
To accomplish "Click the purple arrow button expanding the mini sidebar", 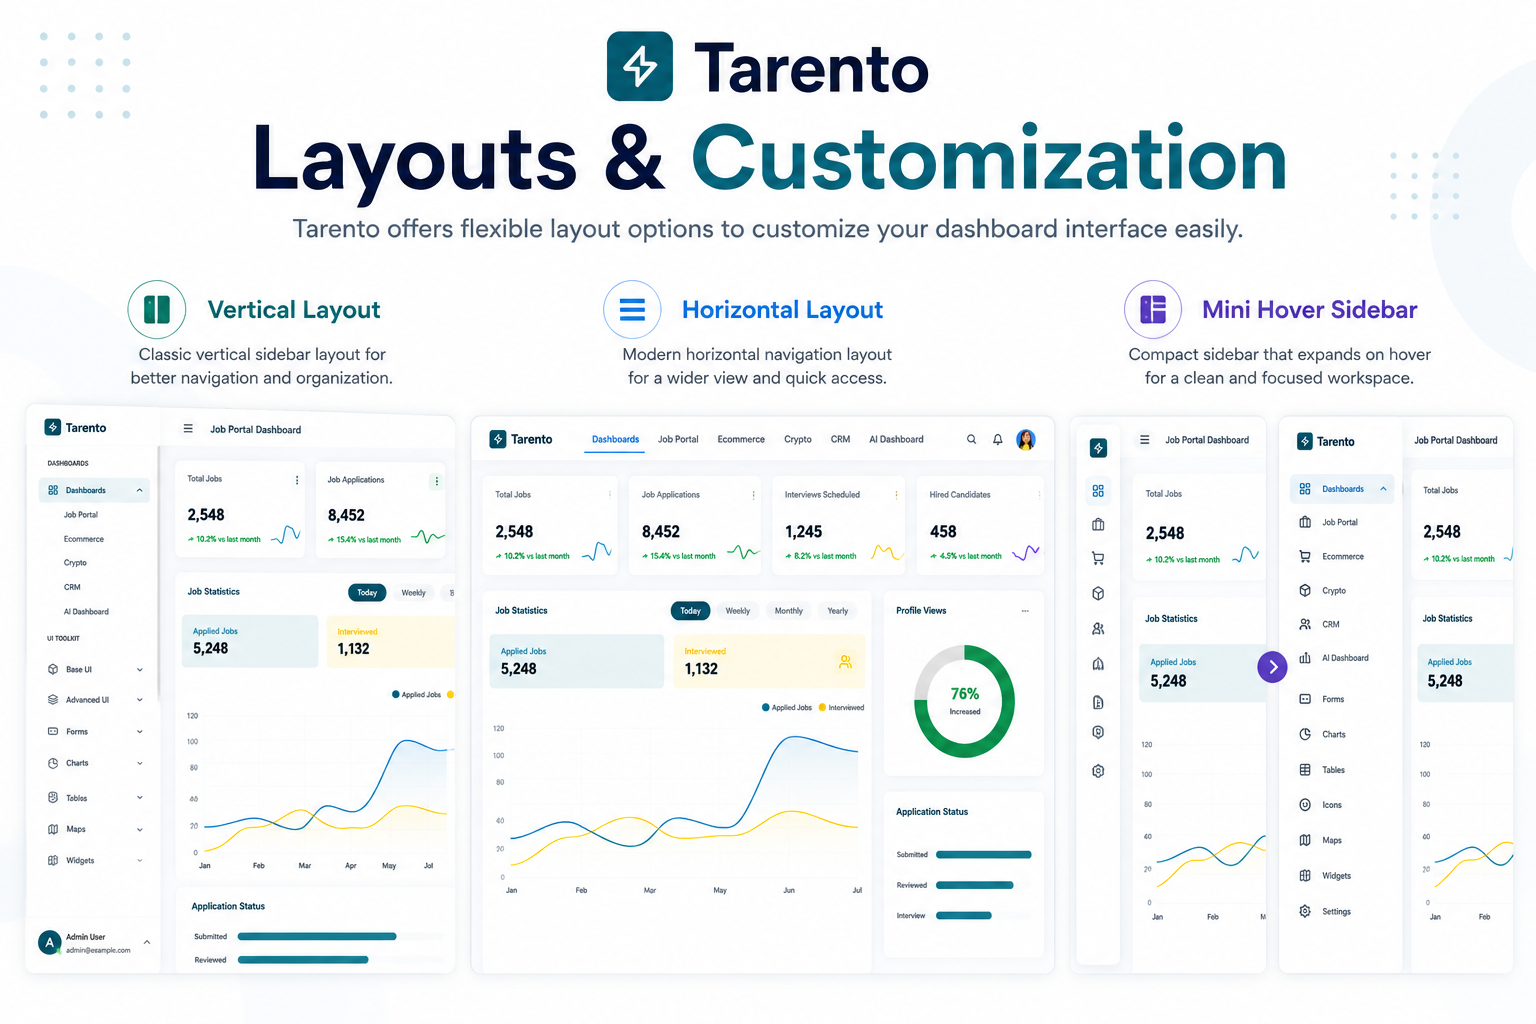I will (x=1272, y=666).
